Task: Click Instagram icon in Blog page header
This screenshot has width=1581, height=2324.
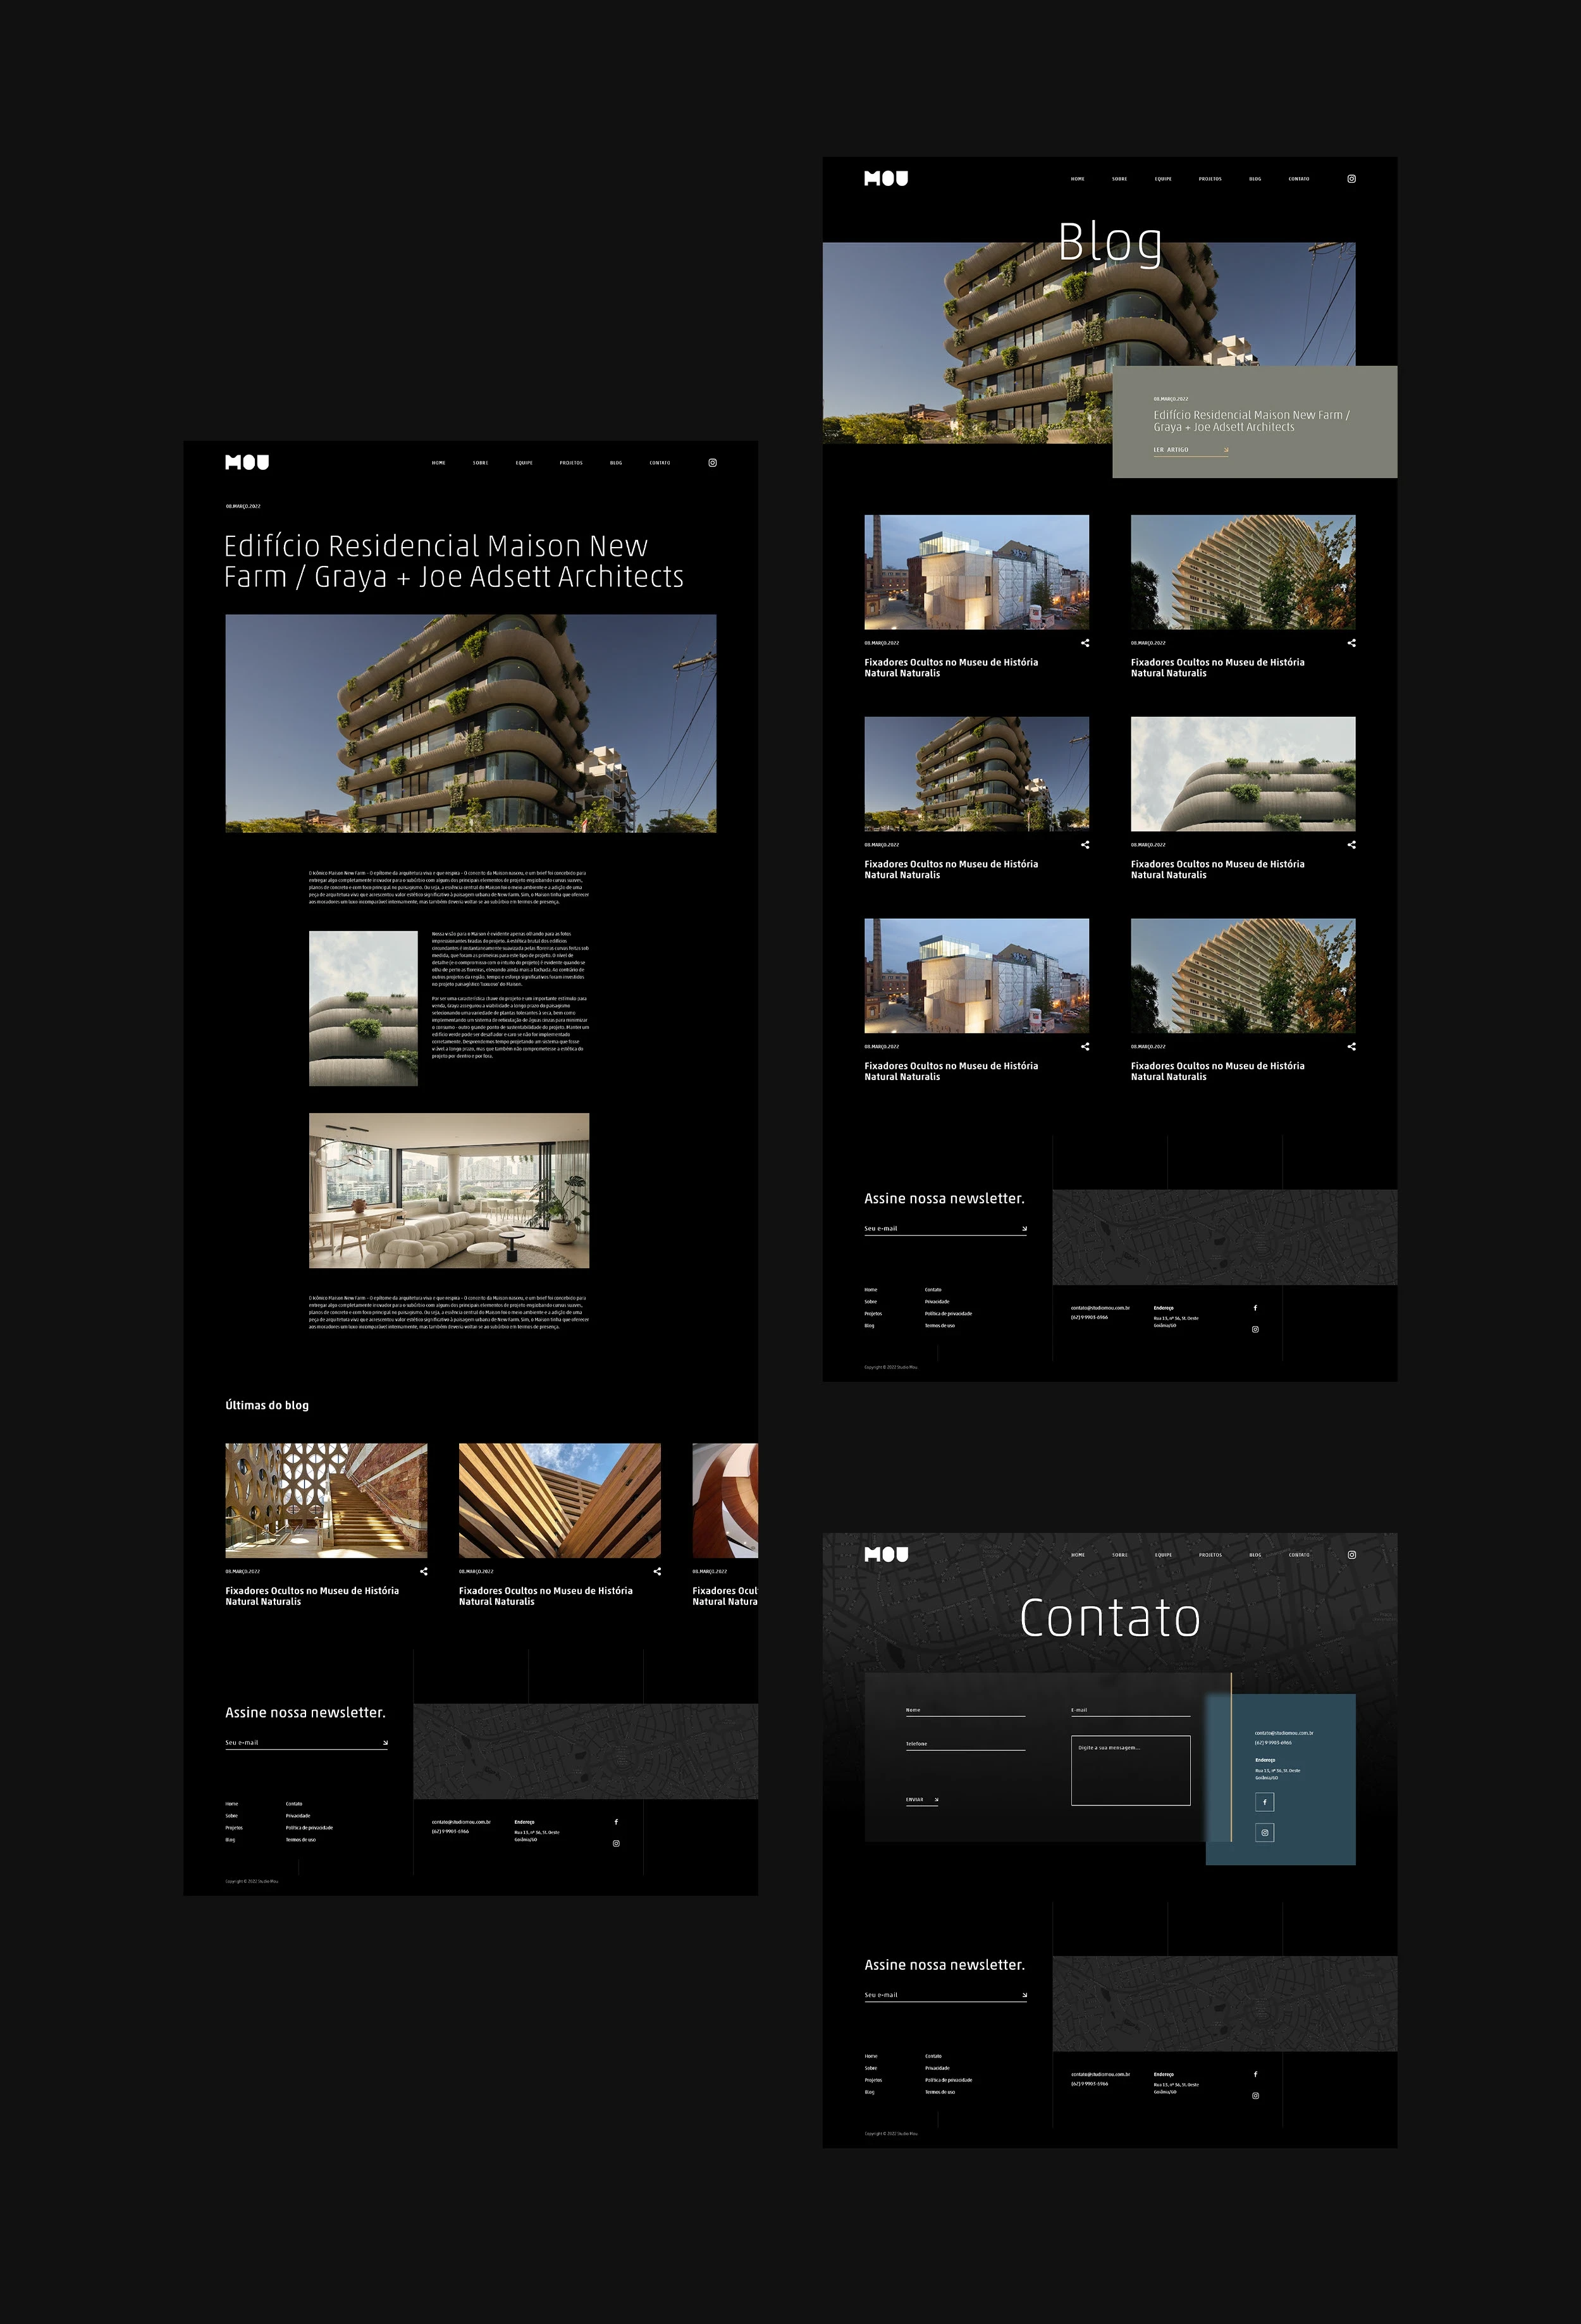Action: pos(1351,179)
